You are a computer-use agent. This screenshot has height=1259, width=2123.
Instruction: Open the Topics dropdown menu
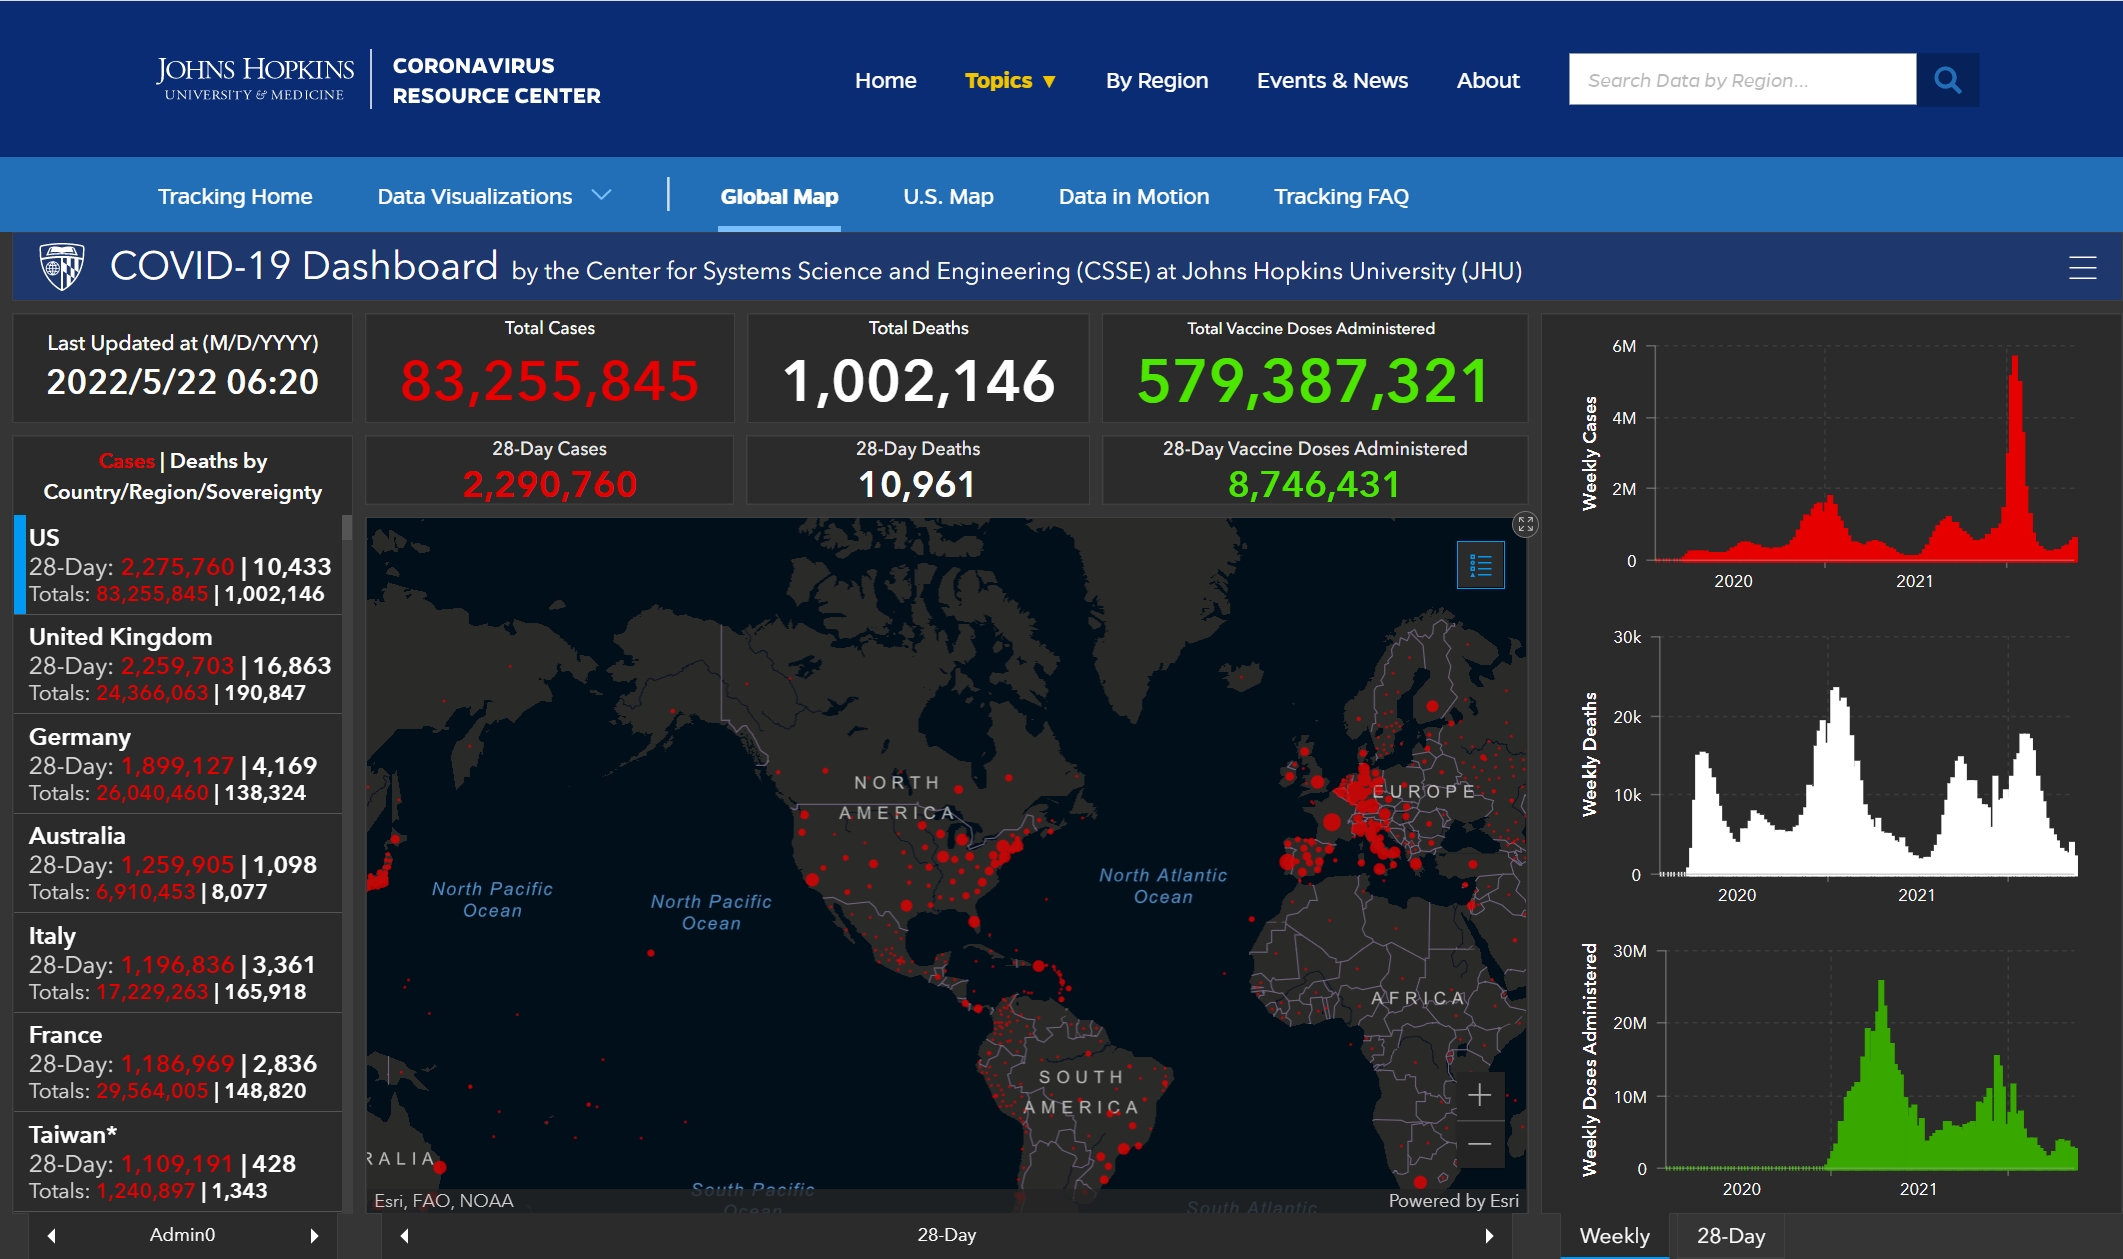pyautogui.click(x=1009, y=81)
